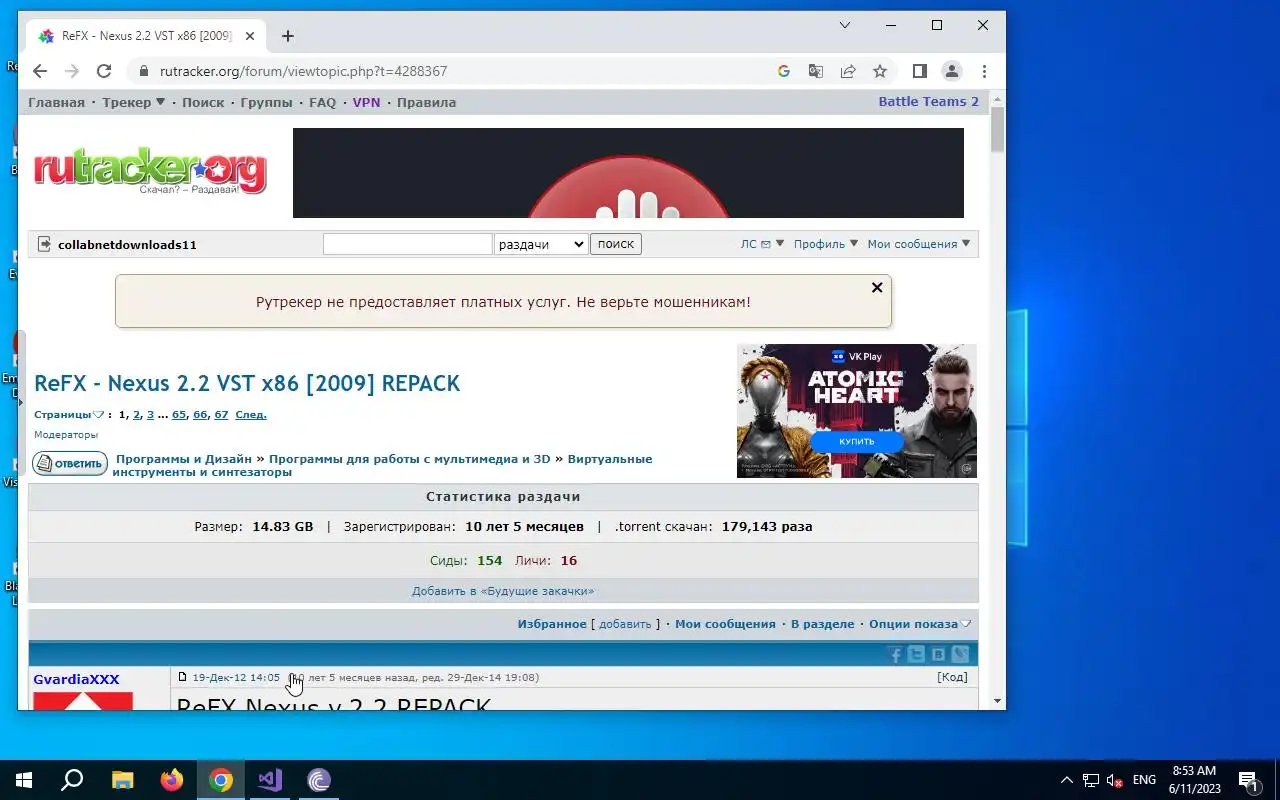Click the [Код] link of post
The height and width of the screenshot is (800, 1280).
[x=952, y=677]
